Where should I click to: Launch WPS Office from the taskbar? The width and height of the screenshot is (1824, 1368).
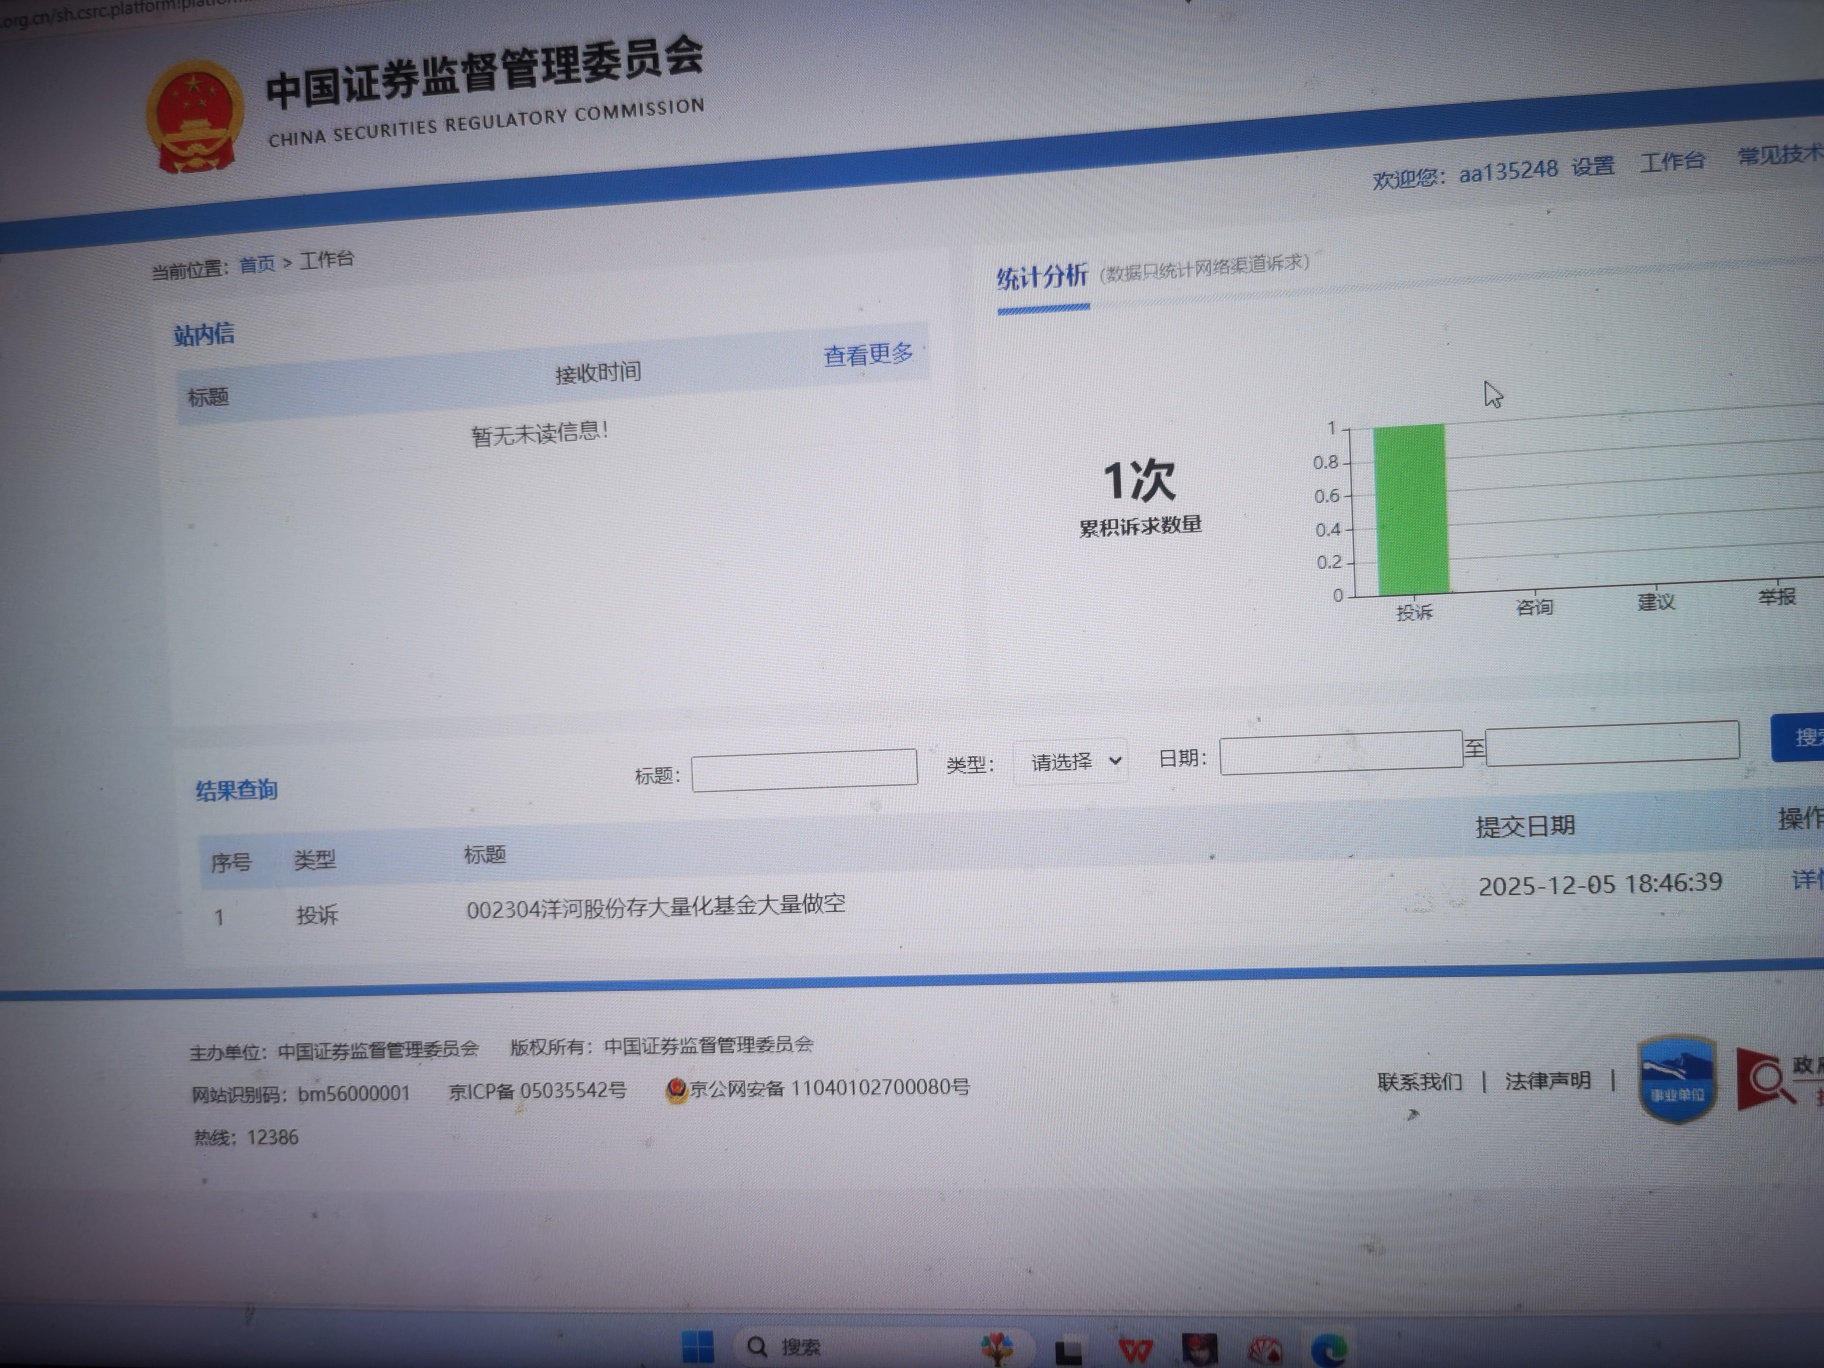click(1135, 1351)
